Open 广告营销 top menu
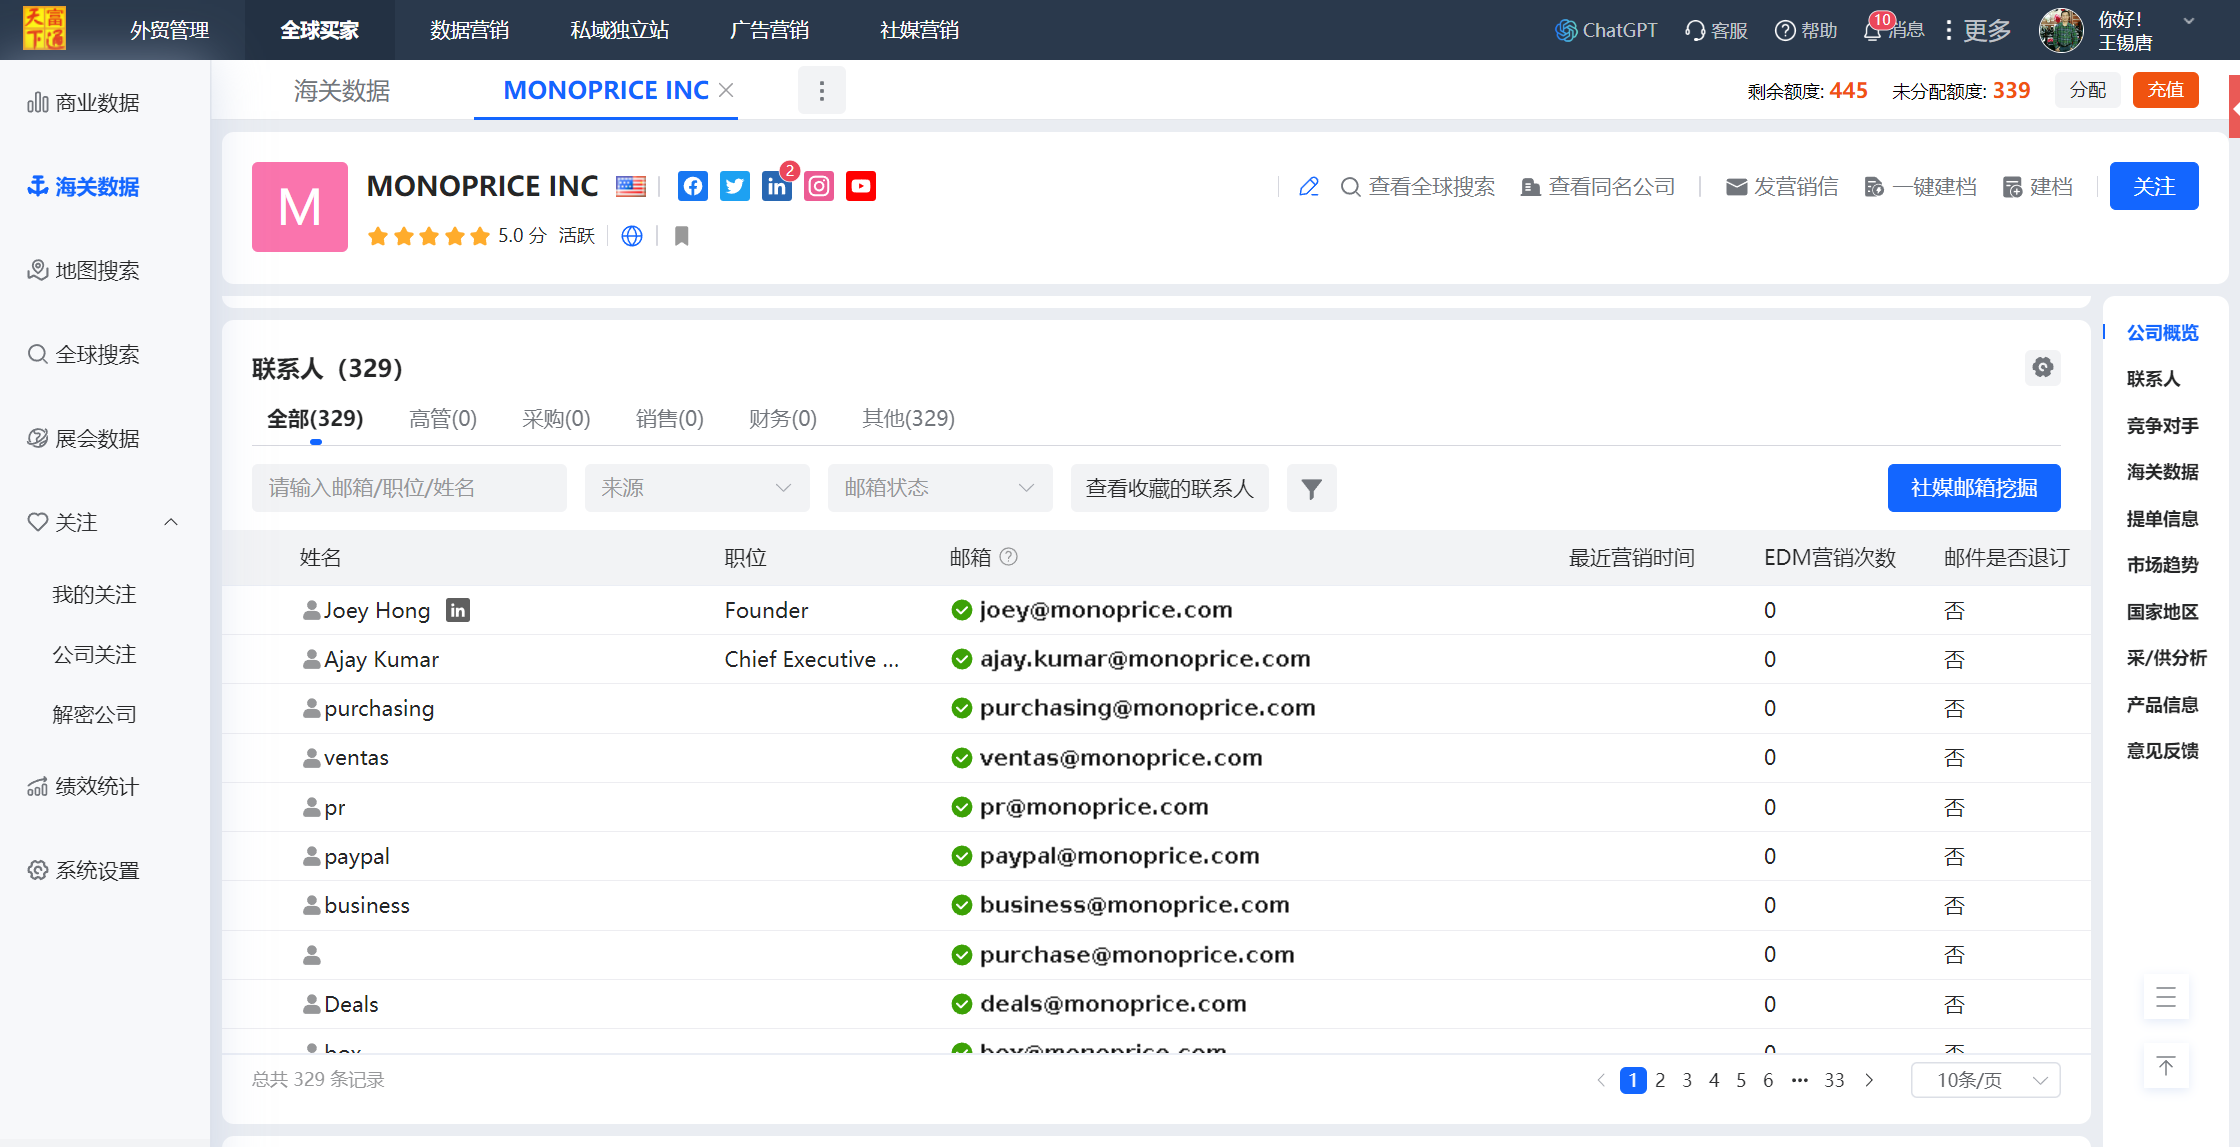The image size is (2240, 1147). tap(770, 30)
